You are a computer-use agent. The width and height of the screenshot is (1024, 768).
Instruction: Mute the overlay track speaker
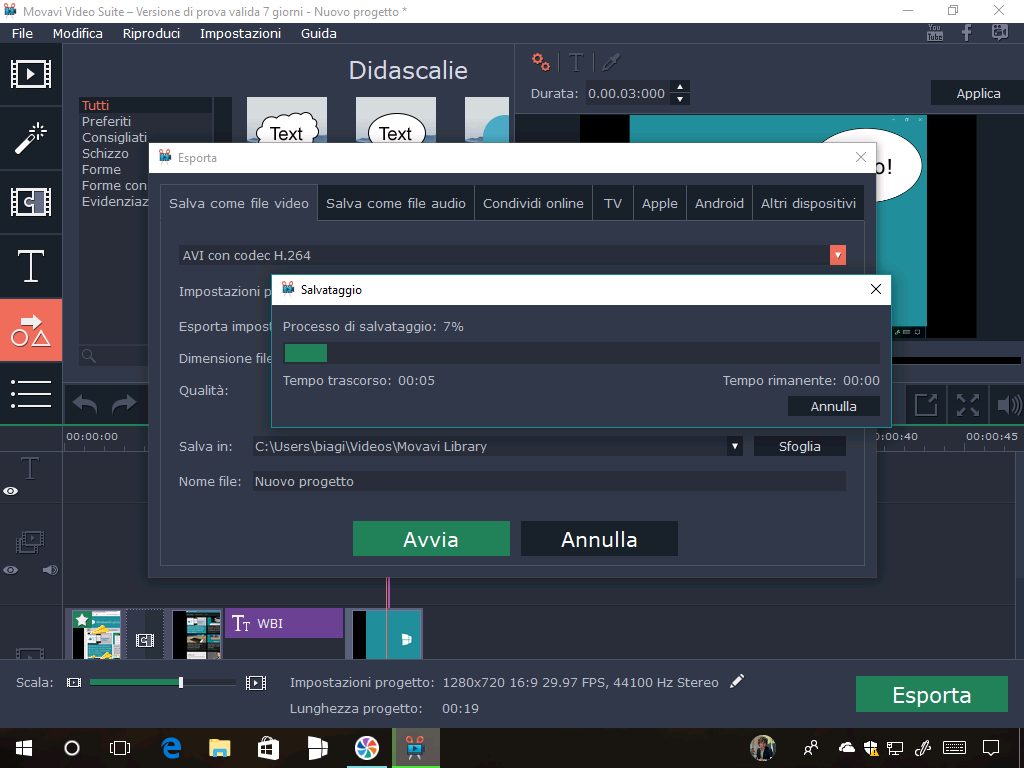coord(50,570)
